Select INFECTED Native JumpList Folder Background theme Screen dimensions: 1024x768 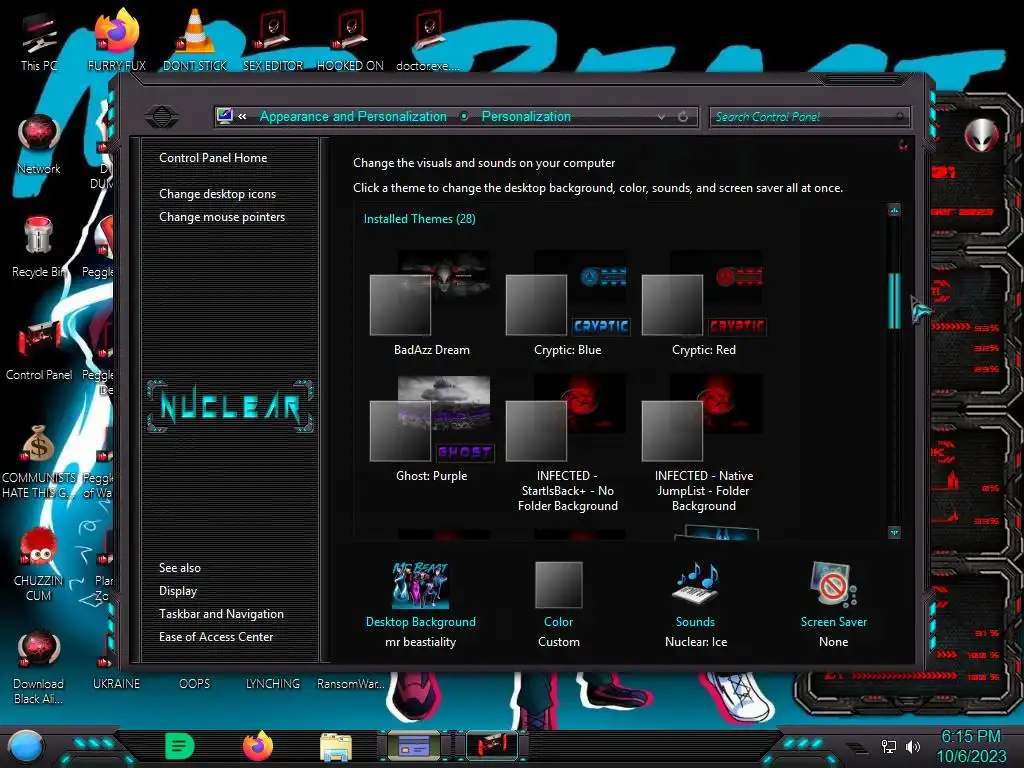(x=703, y=444)
